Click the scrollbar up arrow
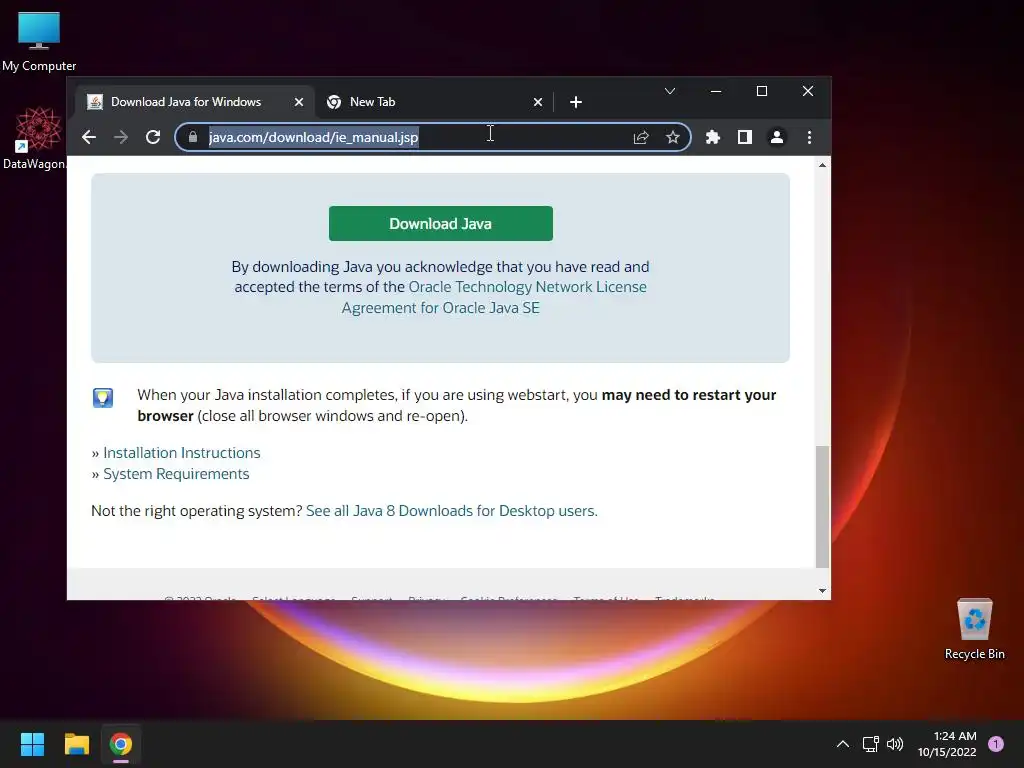Image resolution: width=1024 pixels, height=768 pixels. [x=822, y=165]
